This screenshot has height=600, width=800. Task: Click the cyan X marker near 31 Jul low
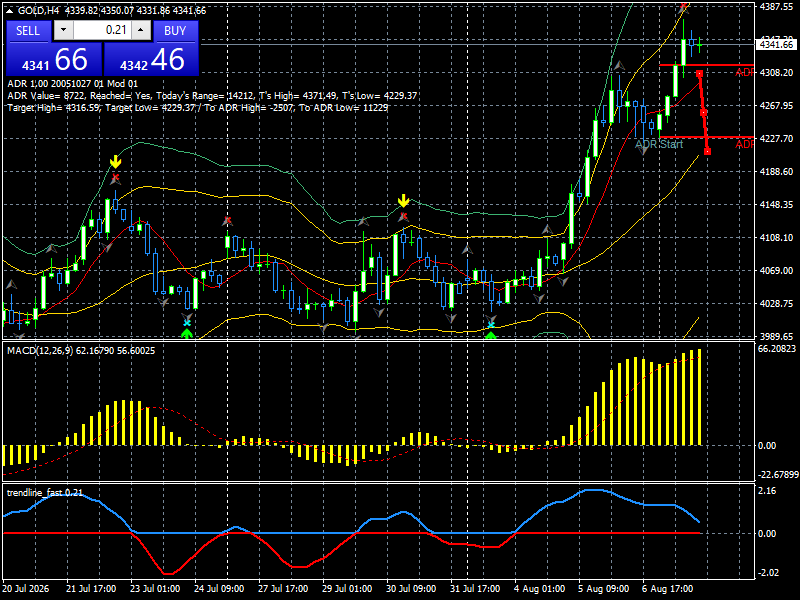tap(491, 324)
